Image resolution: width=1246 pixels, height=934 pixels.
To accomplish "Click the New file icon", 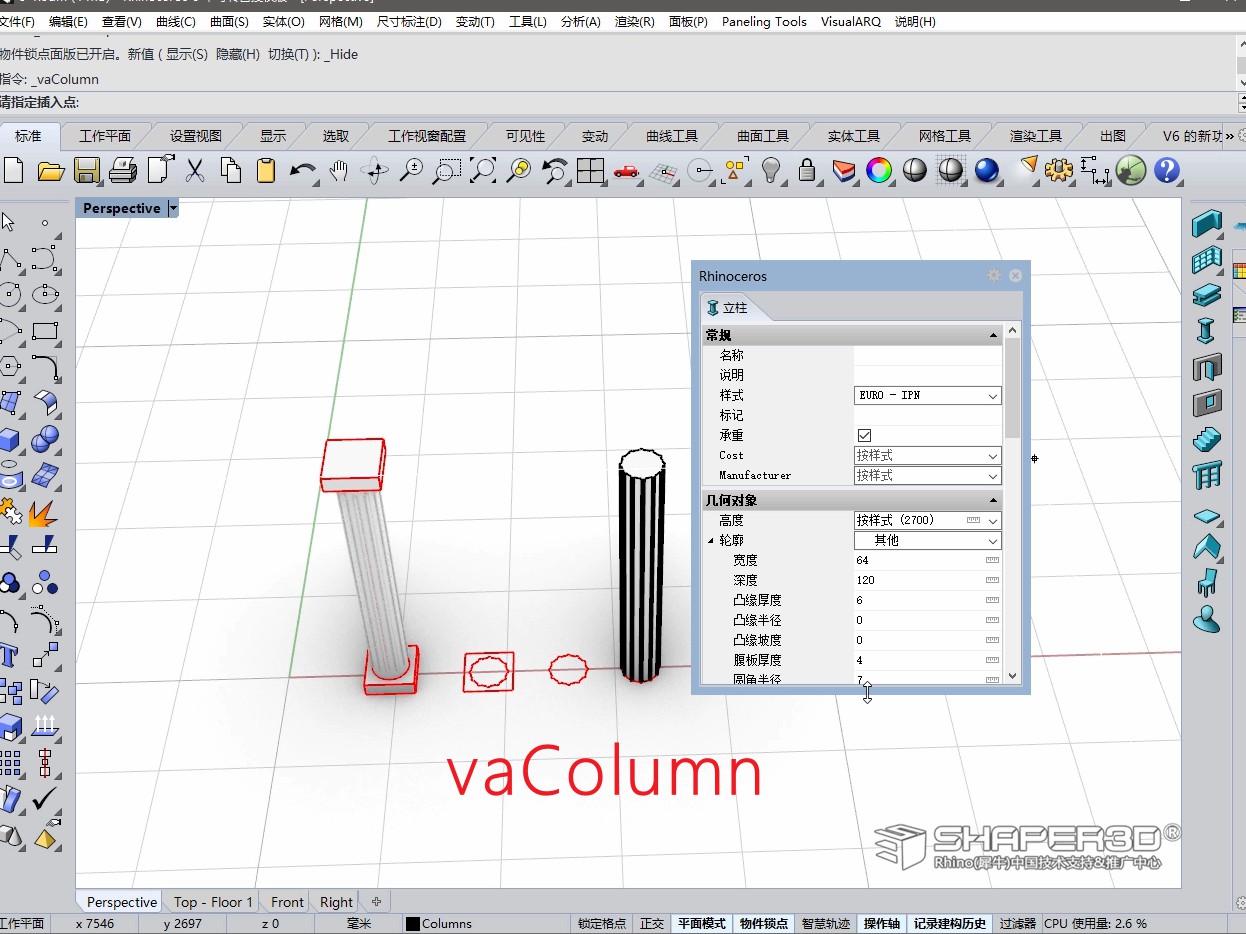I will [13, 170].
